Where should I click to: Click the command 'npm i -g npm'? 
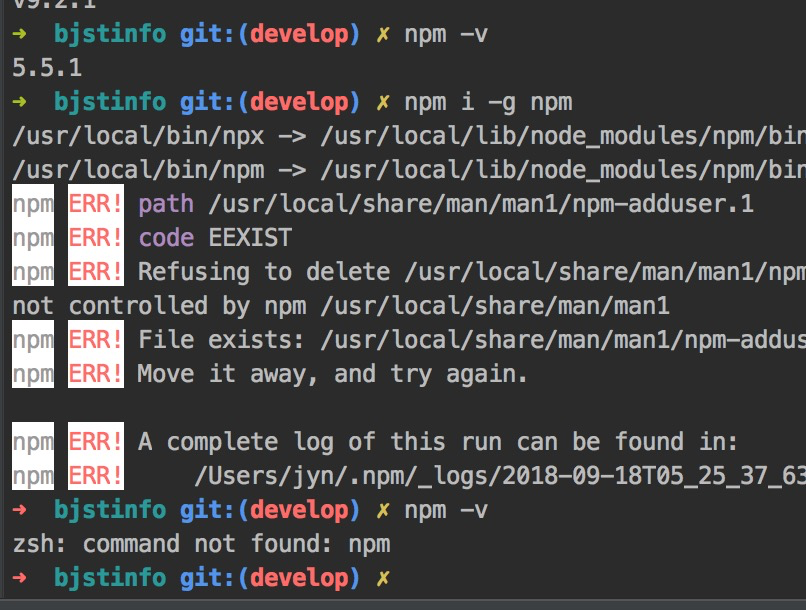(488, 102)
